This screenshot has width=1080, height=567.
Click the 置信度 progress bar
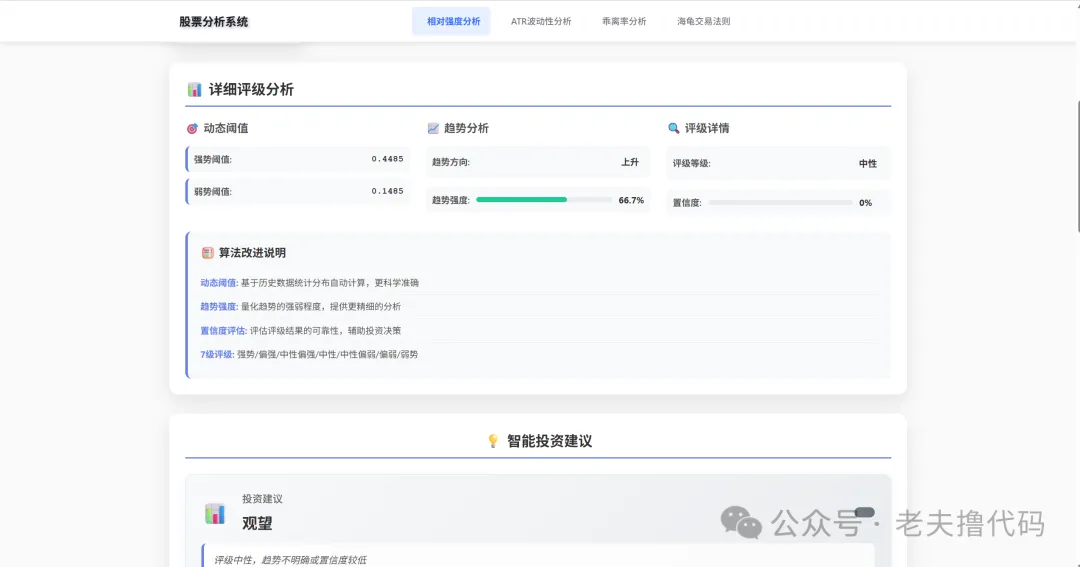780,203
